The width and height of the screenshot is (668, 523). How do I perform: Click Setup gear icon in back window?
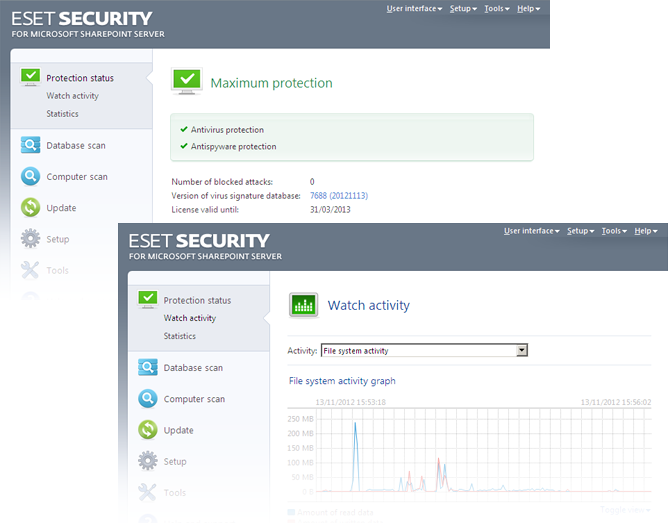pyautogui.click(x=30, y=239)
